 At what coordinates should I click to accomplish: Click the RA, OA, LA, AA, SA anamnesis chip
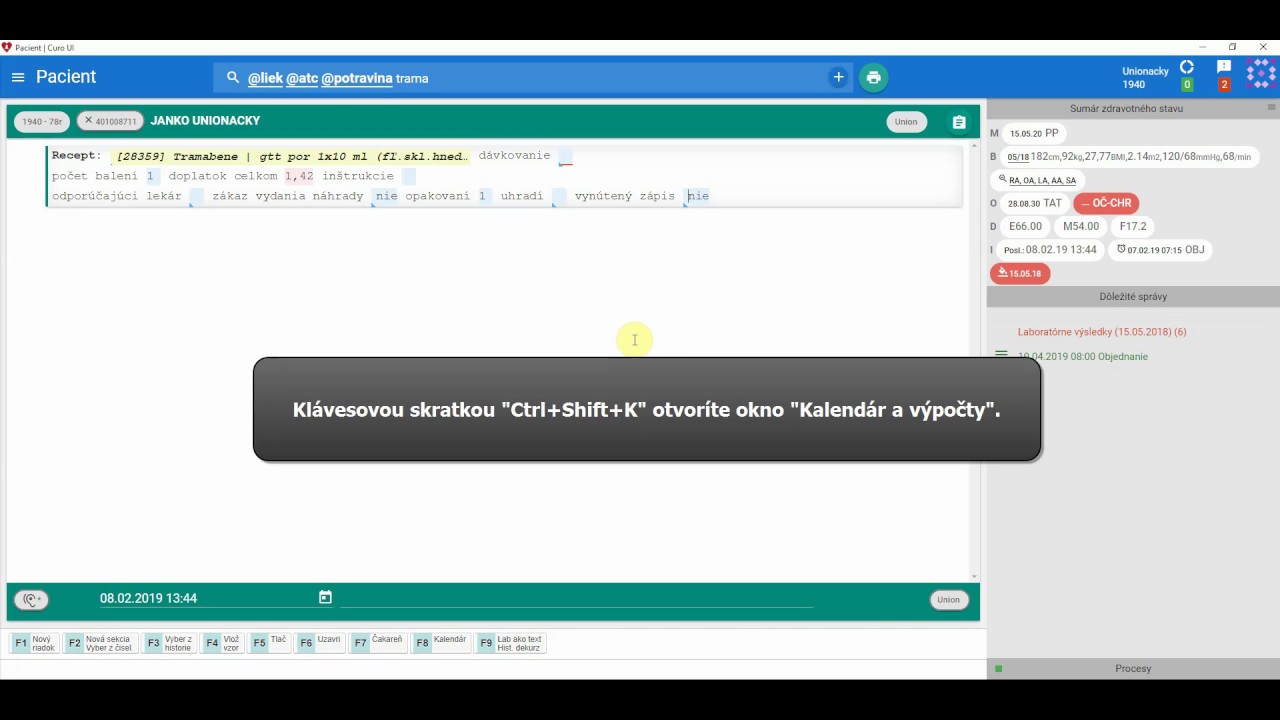[1036, 180]
